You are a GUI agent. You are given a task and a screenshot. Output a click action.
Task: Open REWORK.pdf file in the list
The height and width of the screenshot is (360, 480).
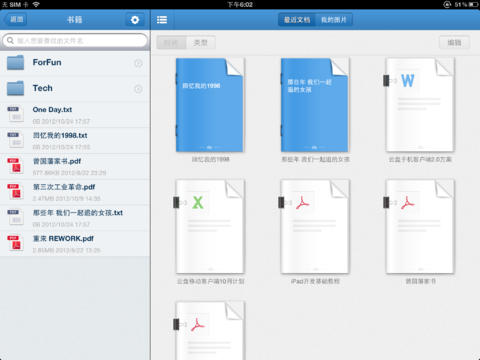pyautogui.click(x=75, y=244)
